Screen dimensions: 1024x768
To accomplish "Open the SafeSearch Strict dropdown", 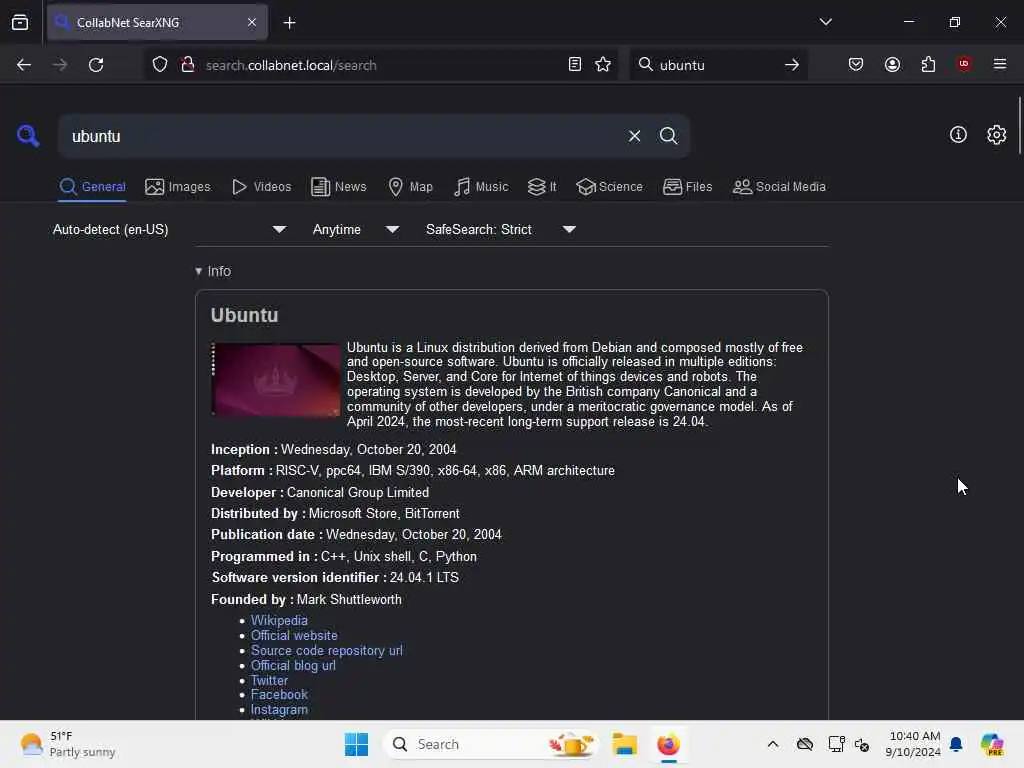I will 501,229.
